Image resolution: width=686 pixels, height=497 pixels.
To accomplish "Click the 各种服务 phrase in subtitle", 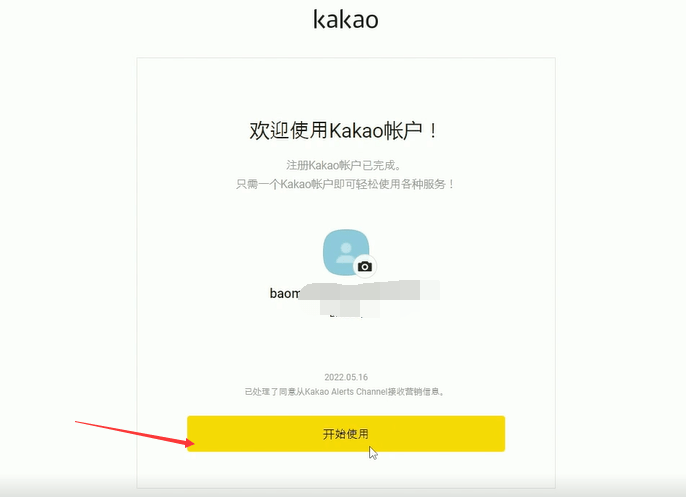I will pos(423,184).
